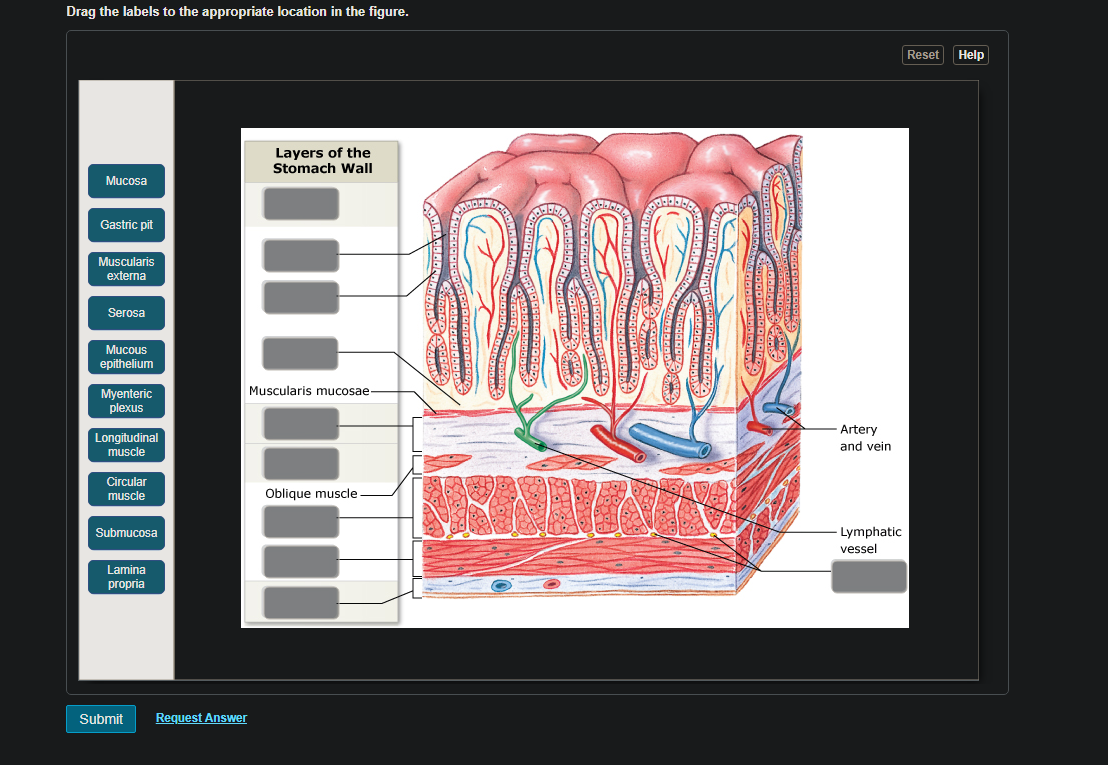Click the Layers of the Stomach Wall heading
This screenshot has width=1108, height=765.
[323, 160]
